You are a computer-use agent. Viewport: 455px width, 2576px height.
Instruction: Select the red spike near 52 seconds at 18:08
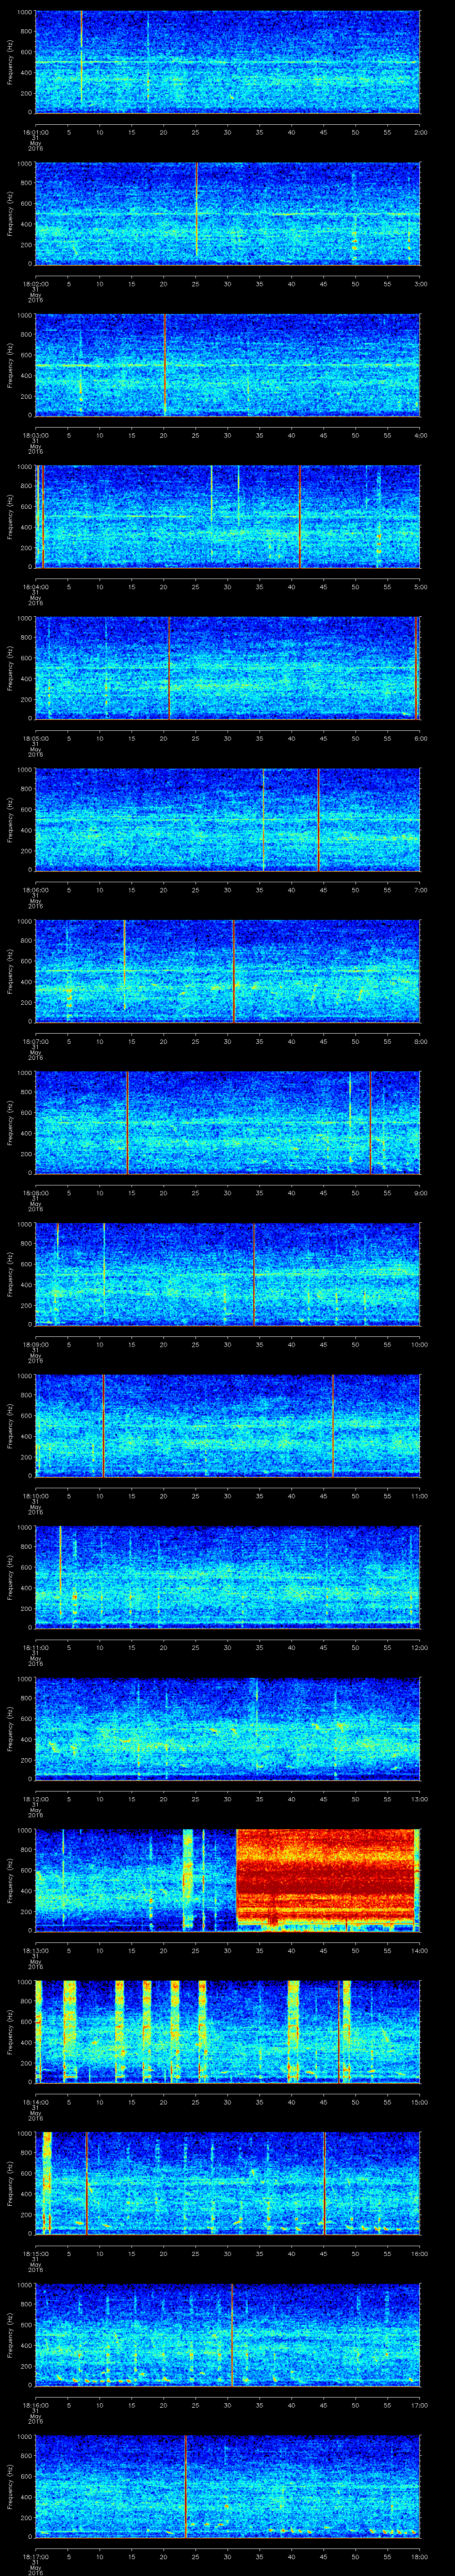click(370, 1122)
